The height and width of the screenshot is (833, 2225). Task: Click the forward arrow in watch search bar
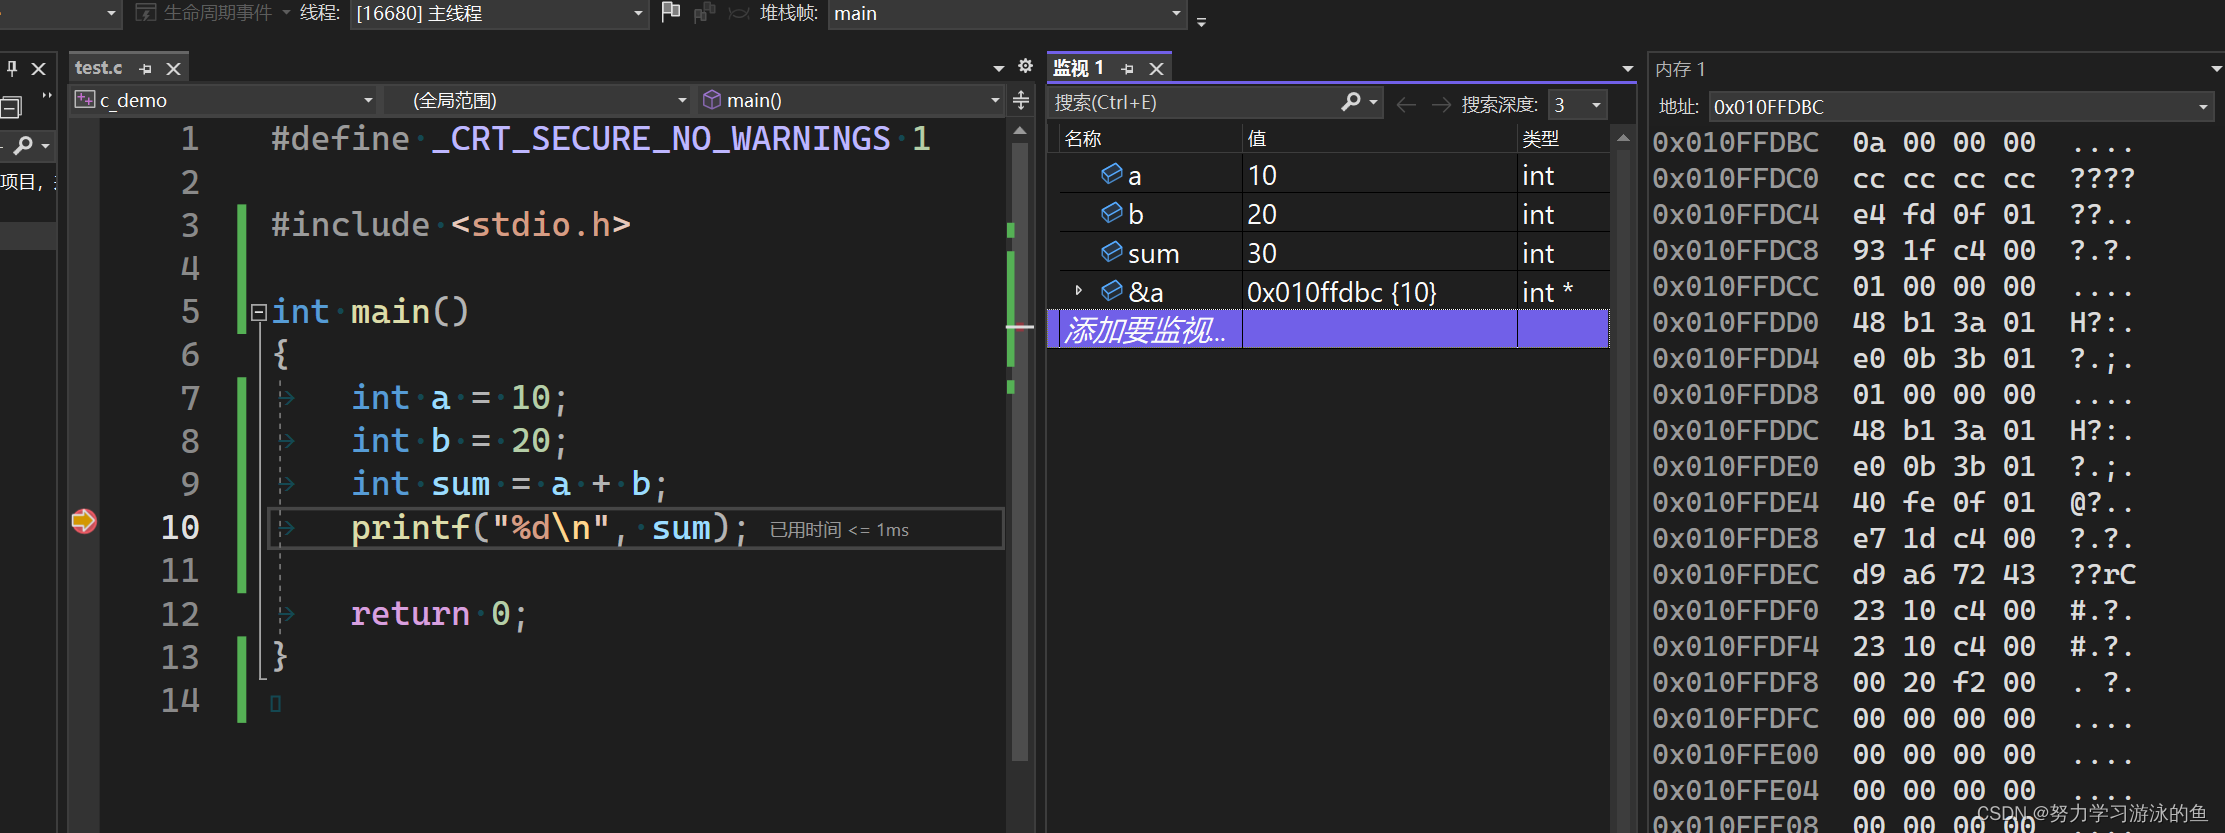point(1441,104)
